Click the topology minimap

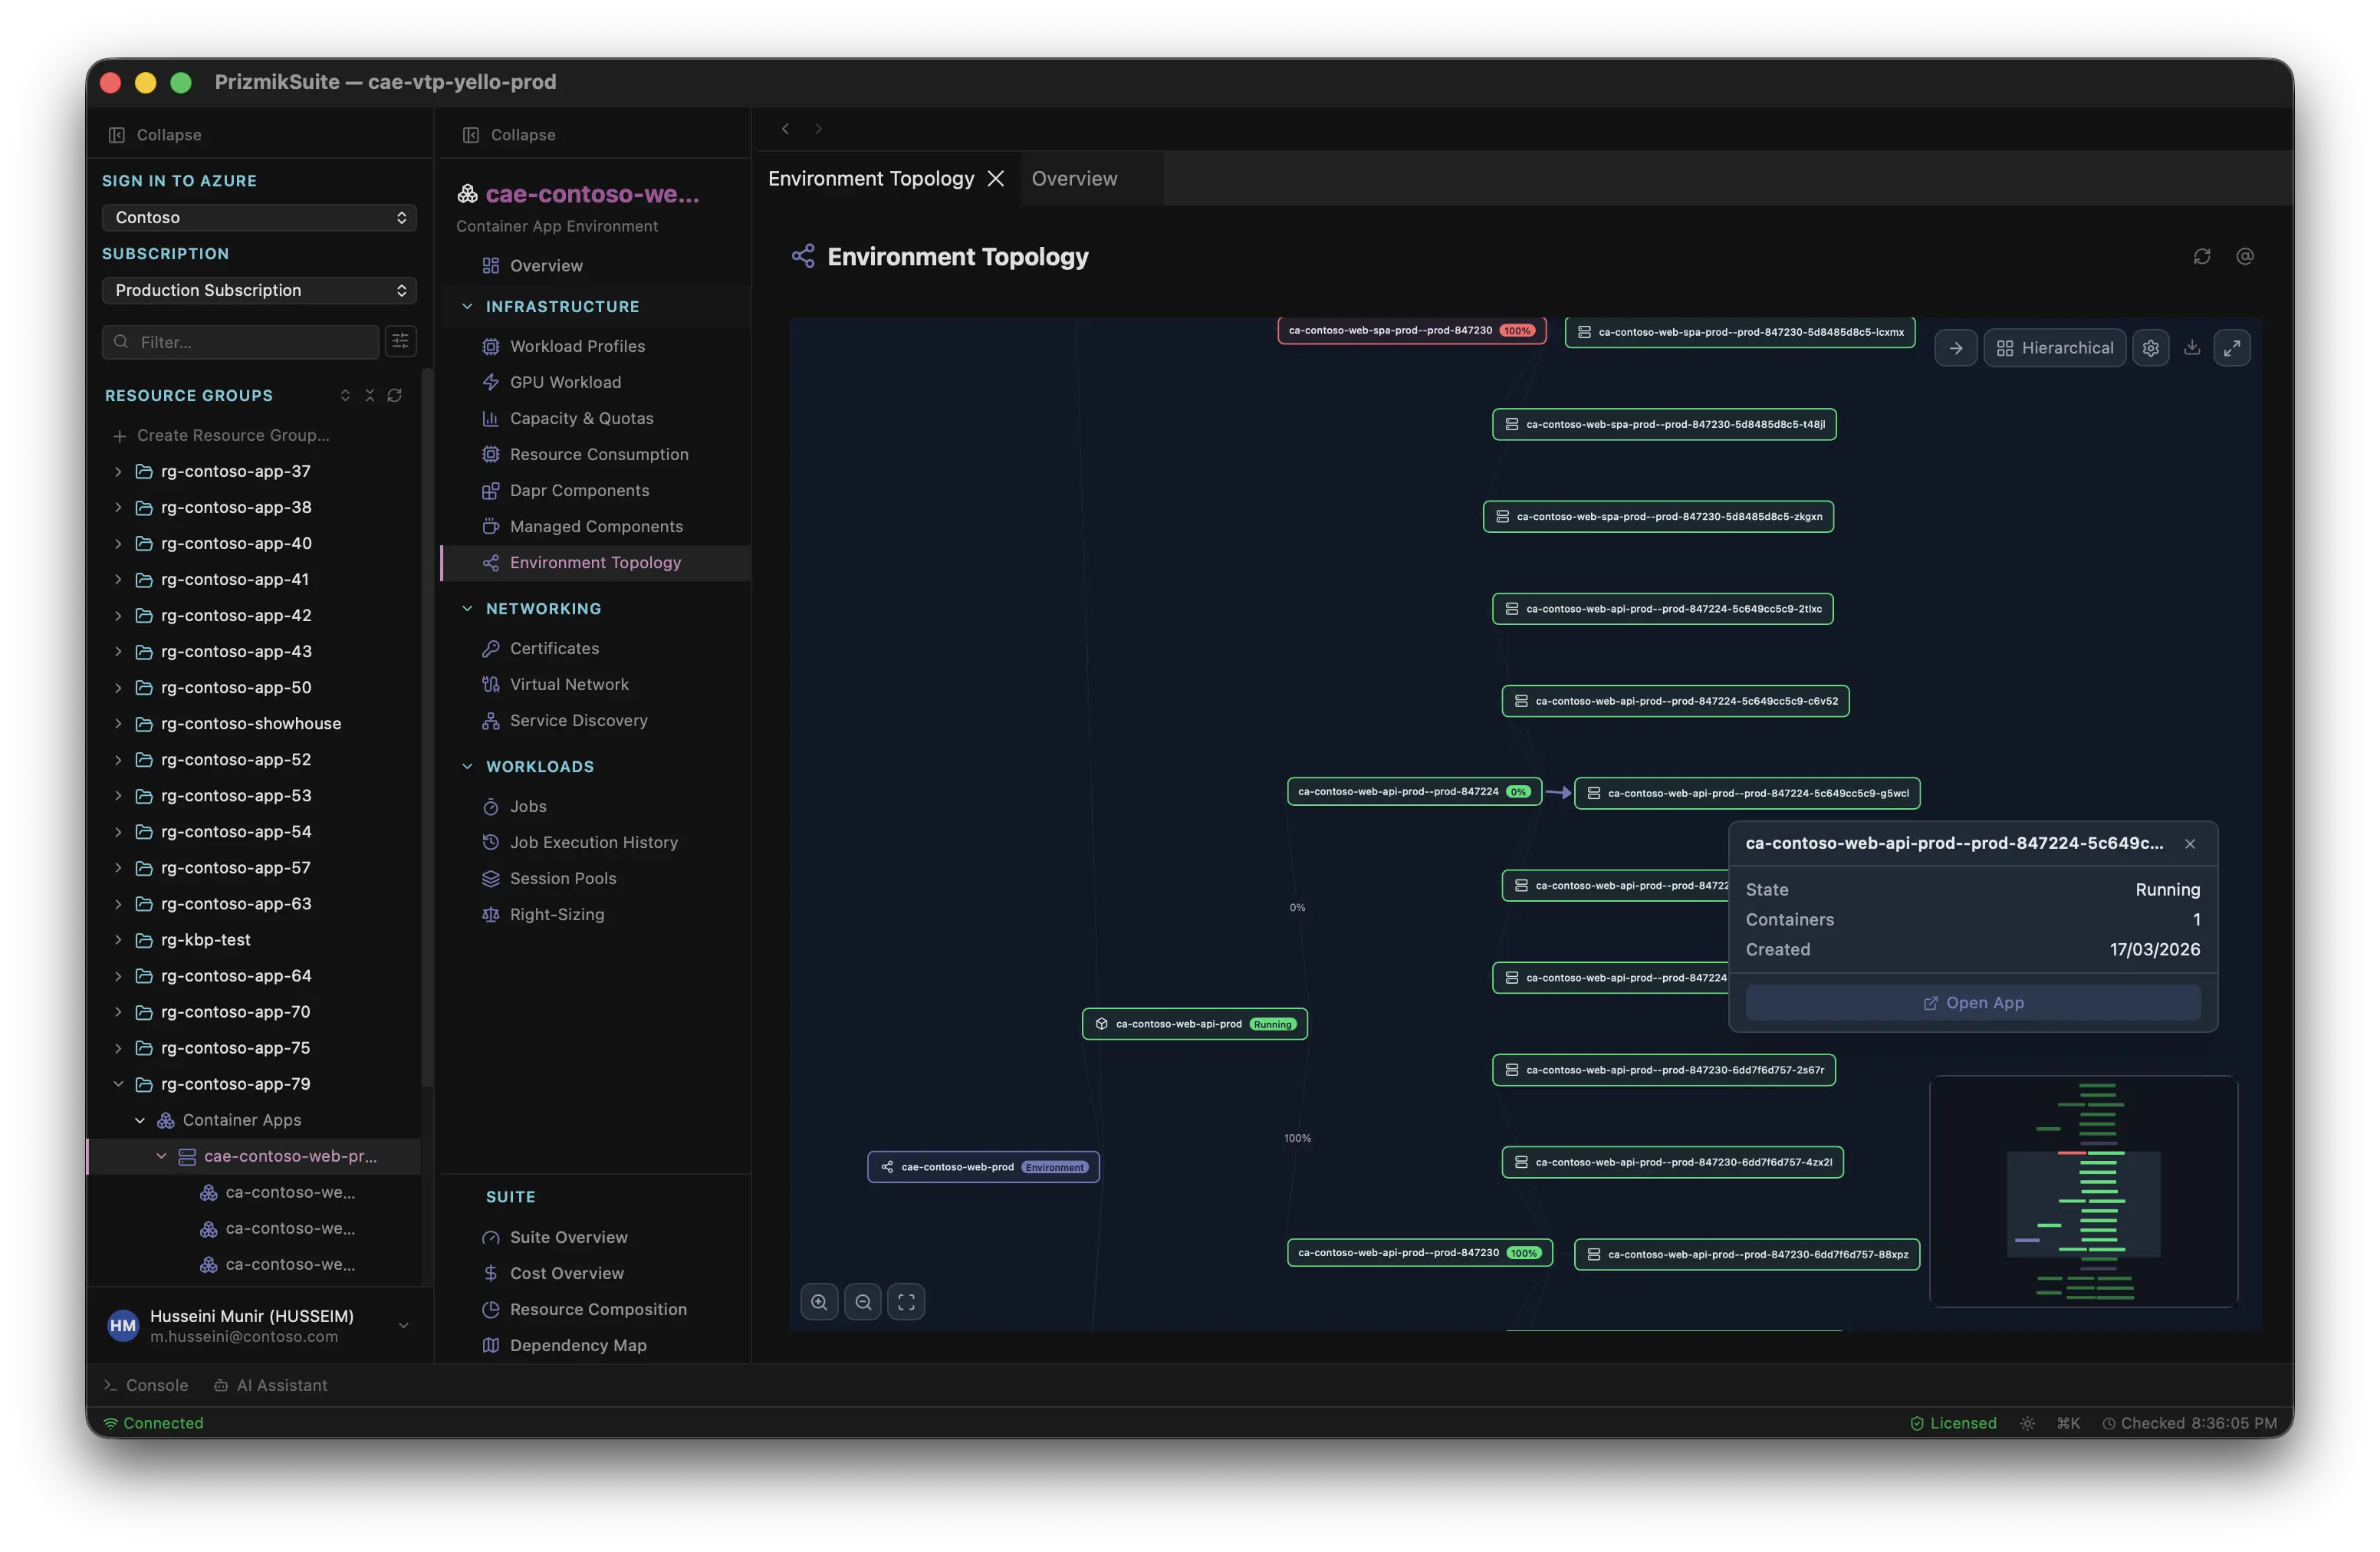pyautogui.click(x=2083, y=1191)
